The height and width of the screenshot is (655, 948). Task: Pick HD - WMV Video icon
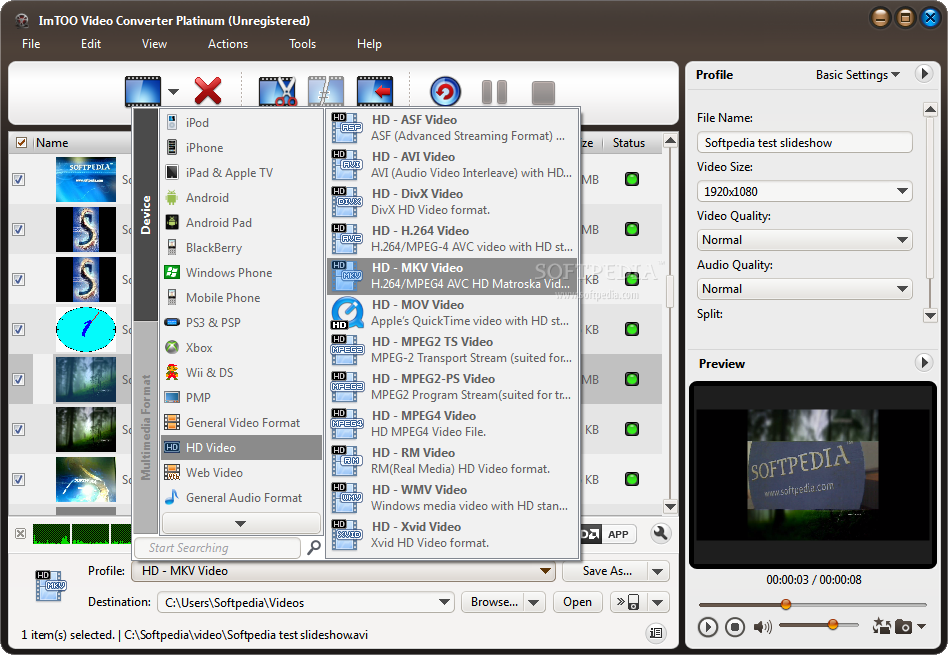pyautogui.click(x=346, y=497)
